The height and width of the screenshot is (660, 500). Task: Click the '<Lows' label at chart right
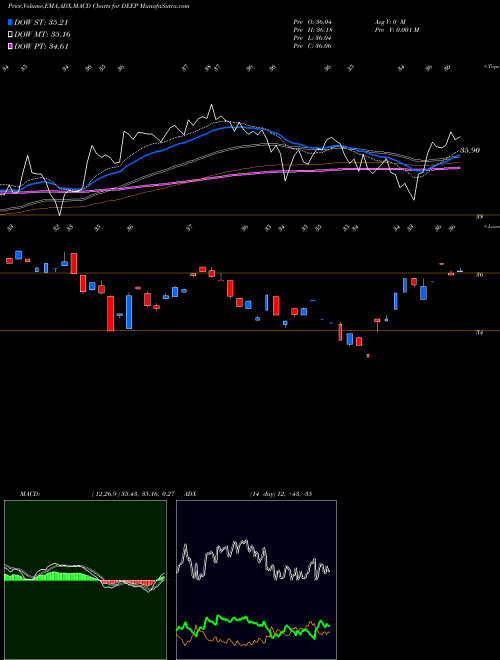491,227
